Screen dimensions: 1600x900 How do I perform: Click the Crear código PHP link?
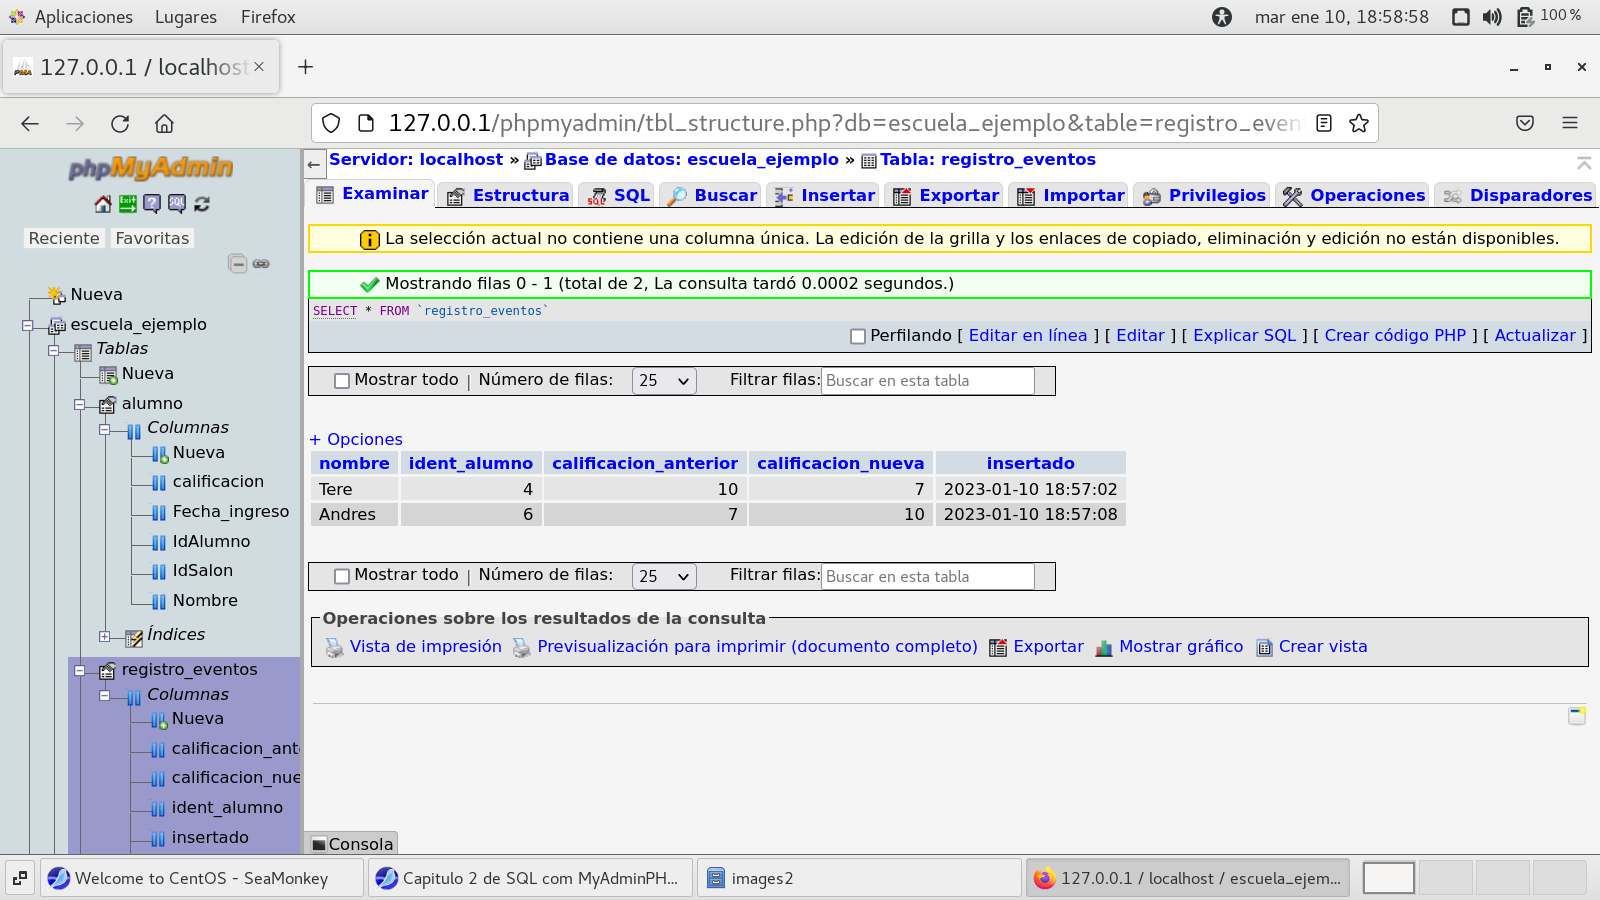pyautogui.click(x=1394, y=336)
